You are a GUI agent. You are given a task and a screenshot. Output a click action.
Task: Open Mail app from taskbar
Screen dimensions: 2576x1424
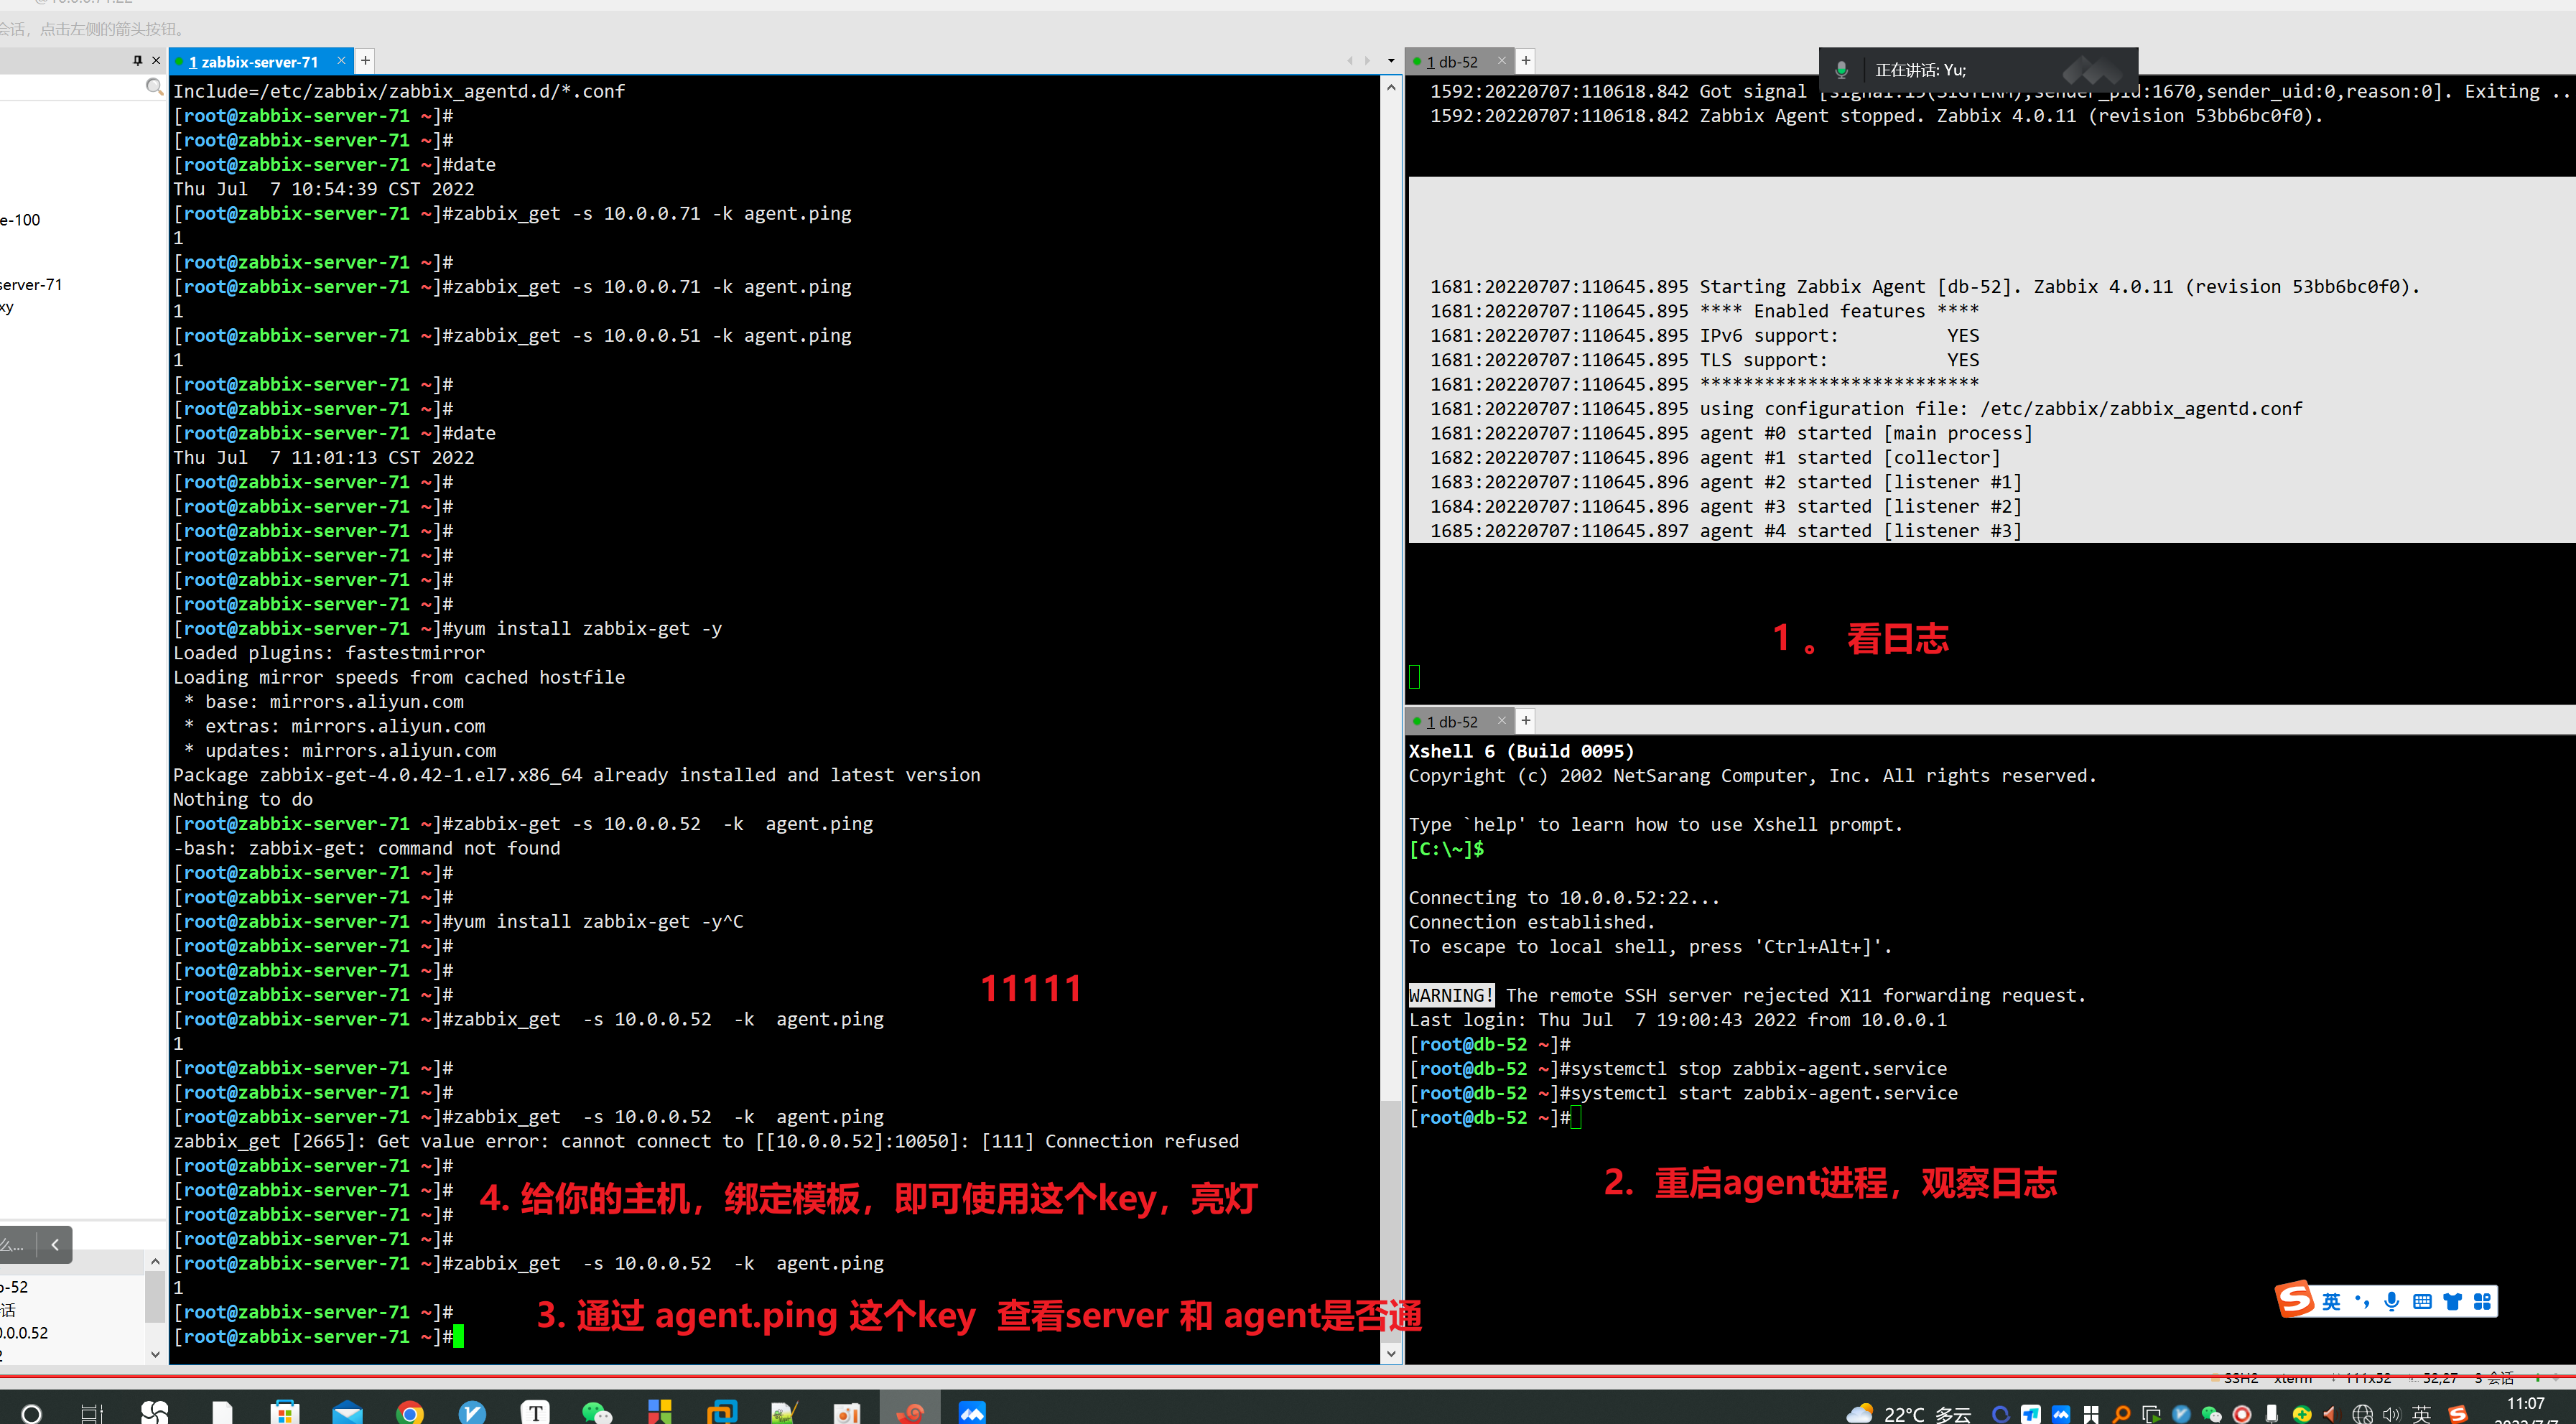(x=347, y=1411)
